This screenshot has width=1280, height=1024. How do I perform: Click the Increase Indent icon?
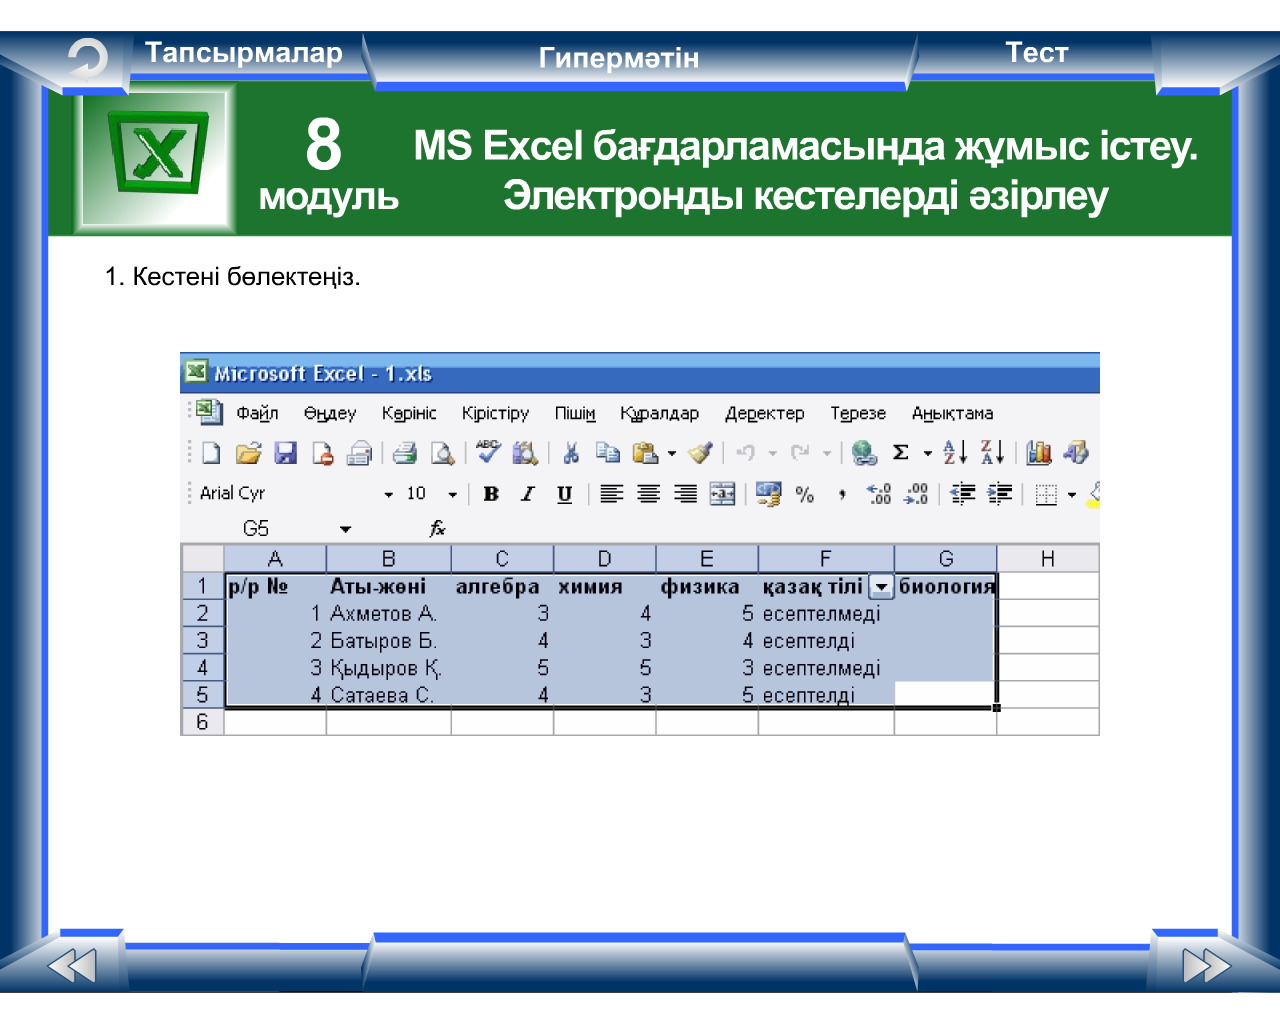(999, 494)
